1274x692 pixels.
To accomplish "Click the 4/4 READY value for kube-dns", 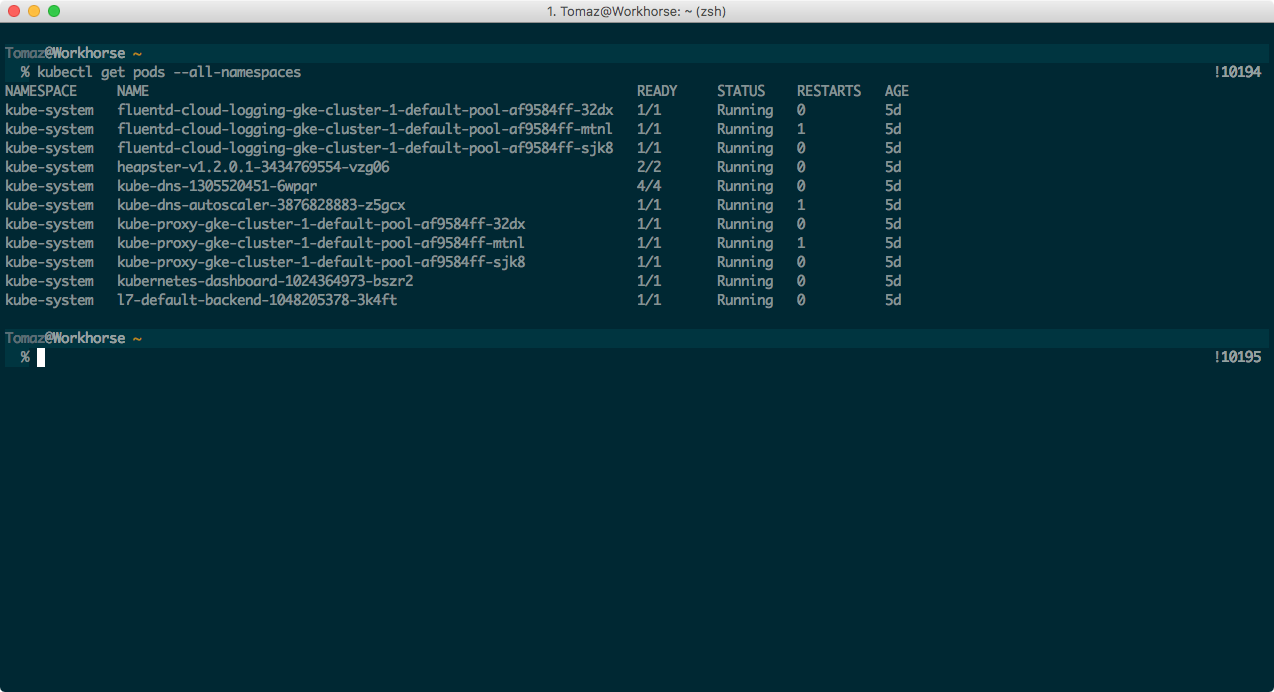I will pos(649,186).
